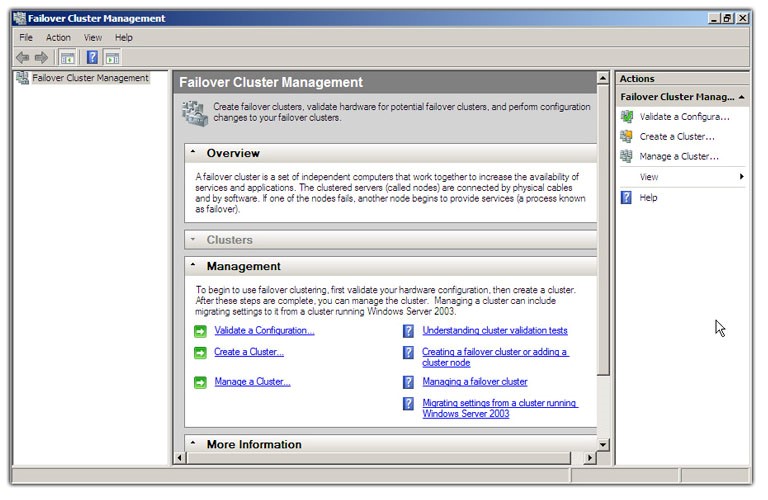Viewport: 768px width, 500px height.
Task: Open the Manage a Cluster... link
Action: click(x=252, y=381)
